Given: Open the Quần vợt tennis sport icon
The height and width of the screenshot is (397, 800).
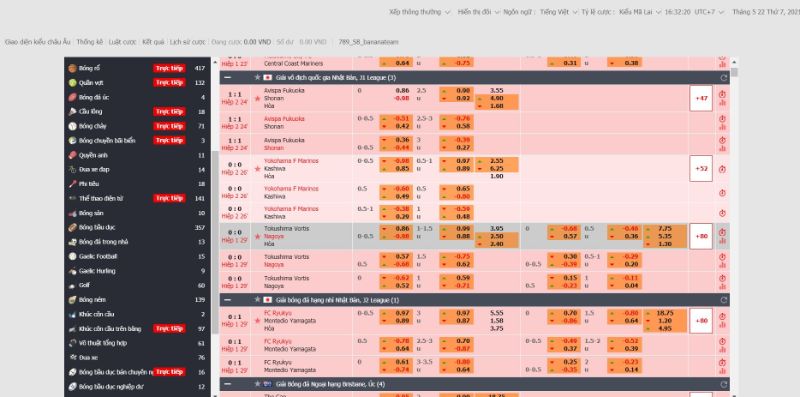Looking at the screenshot, I should point(72,83).
